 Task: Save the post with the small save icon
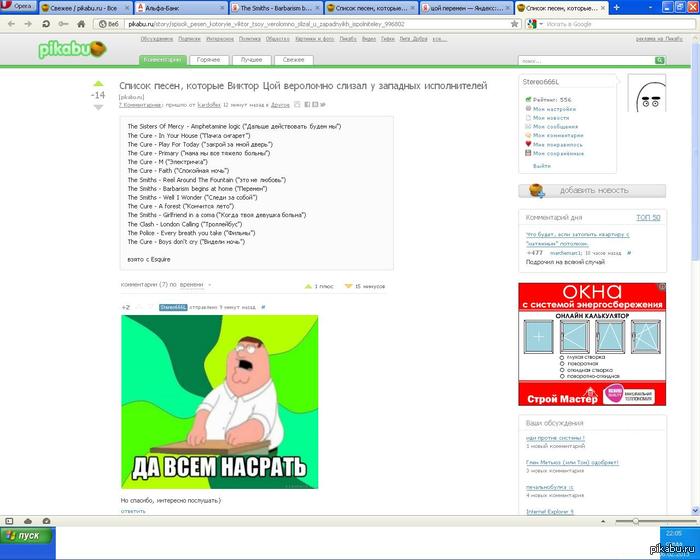click(x=297, y=104)
